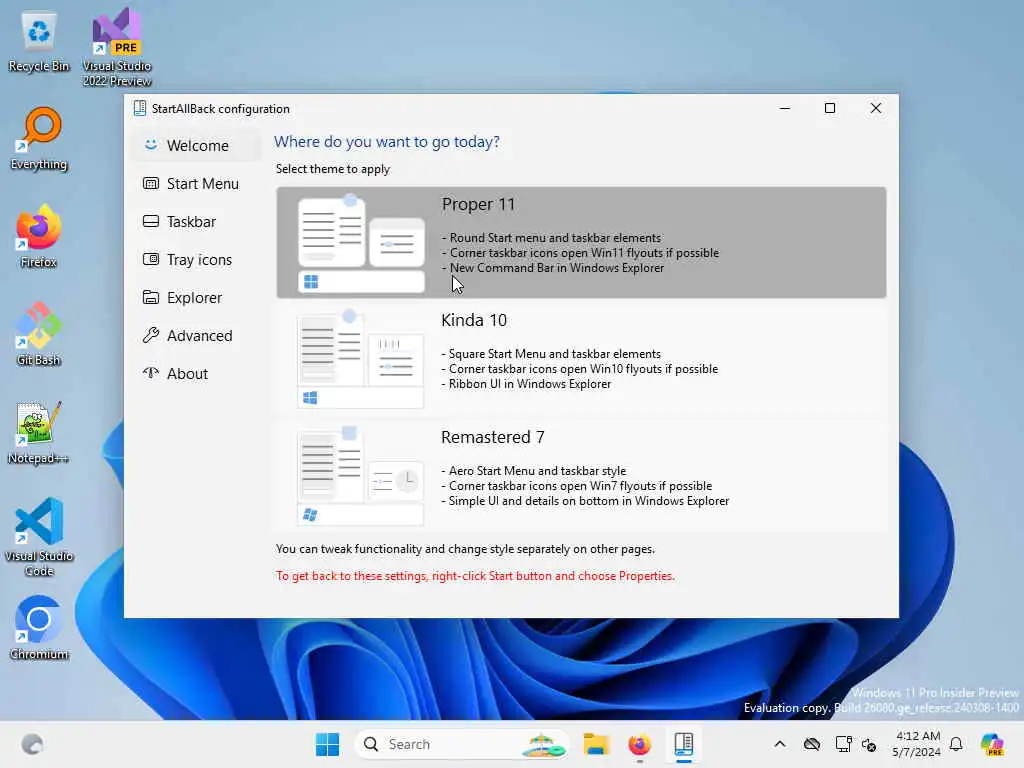Open File Explorer from taskbar

click(x=596, y=744)
